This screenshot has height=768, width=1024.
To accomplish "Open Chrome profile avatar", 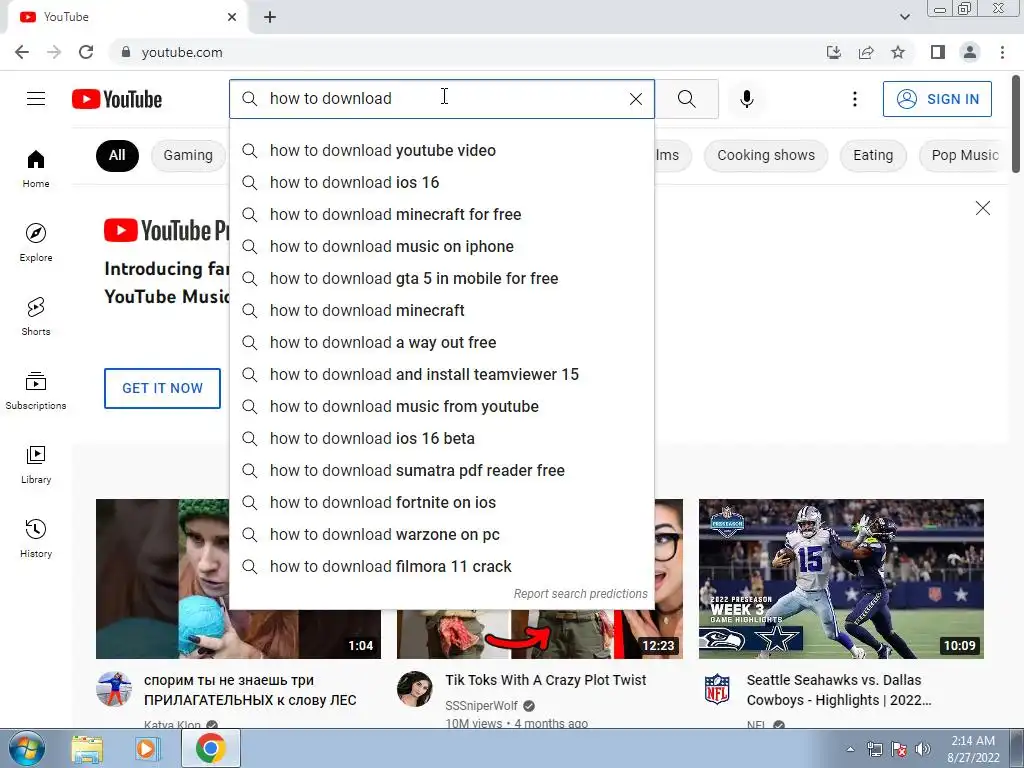I will pyautogui.click(x=970, y=52).
